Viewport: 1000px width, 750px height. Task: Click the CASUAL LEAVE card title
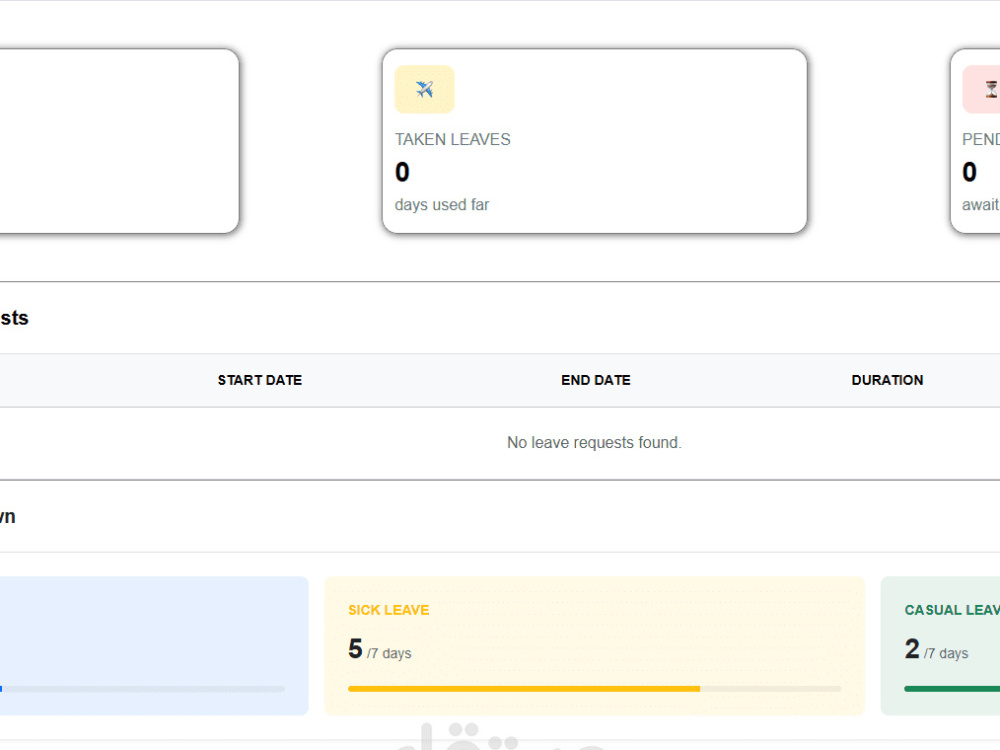tap(952, 610)
